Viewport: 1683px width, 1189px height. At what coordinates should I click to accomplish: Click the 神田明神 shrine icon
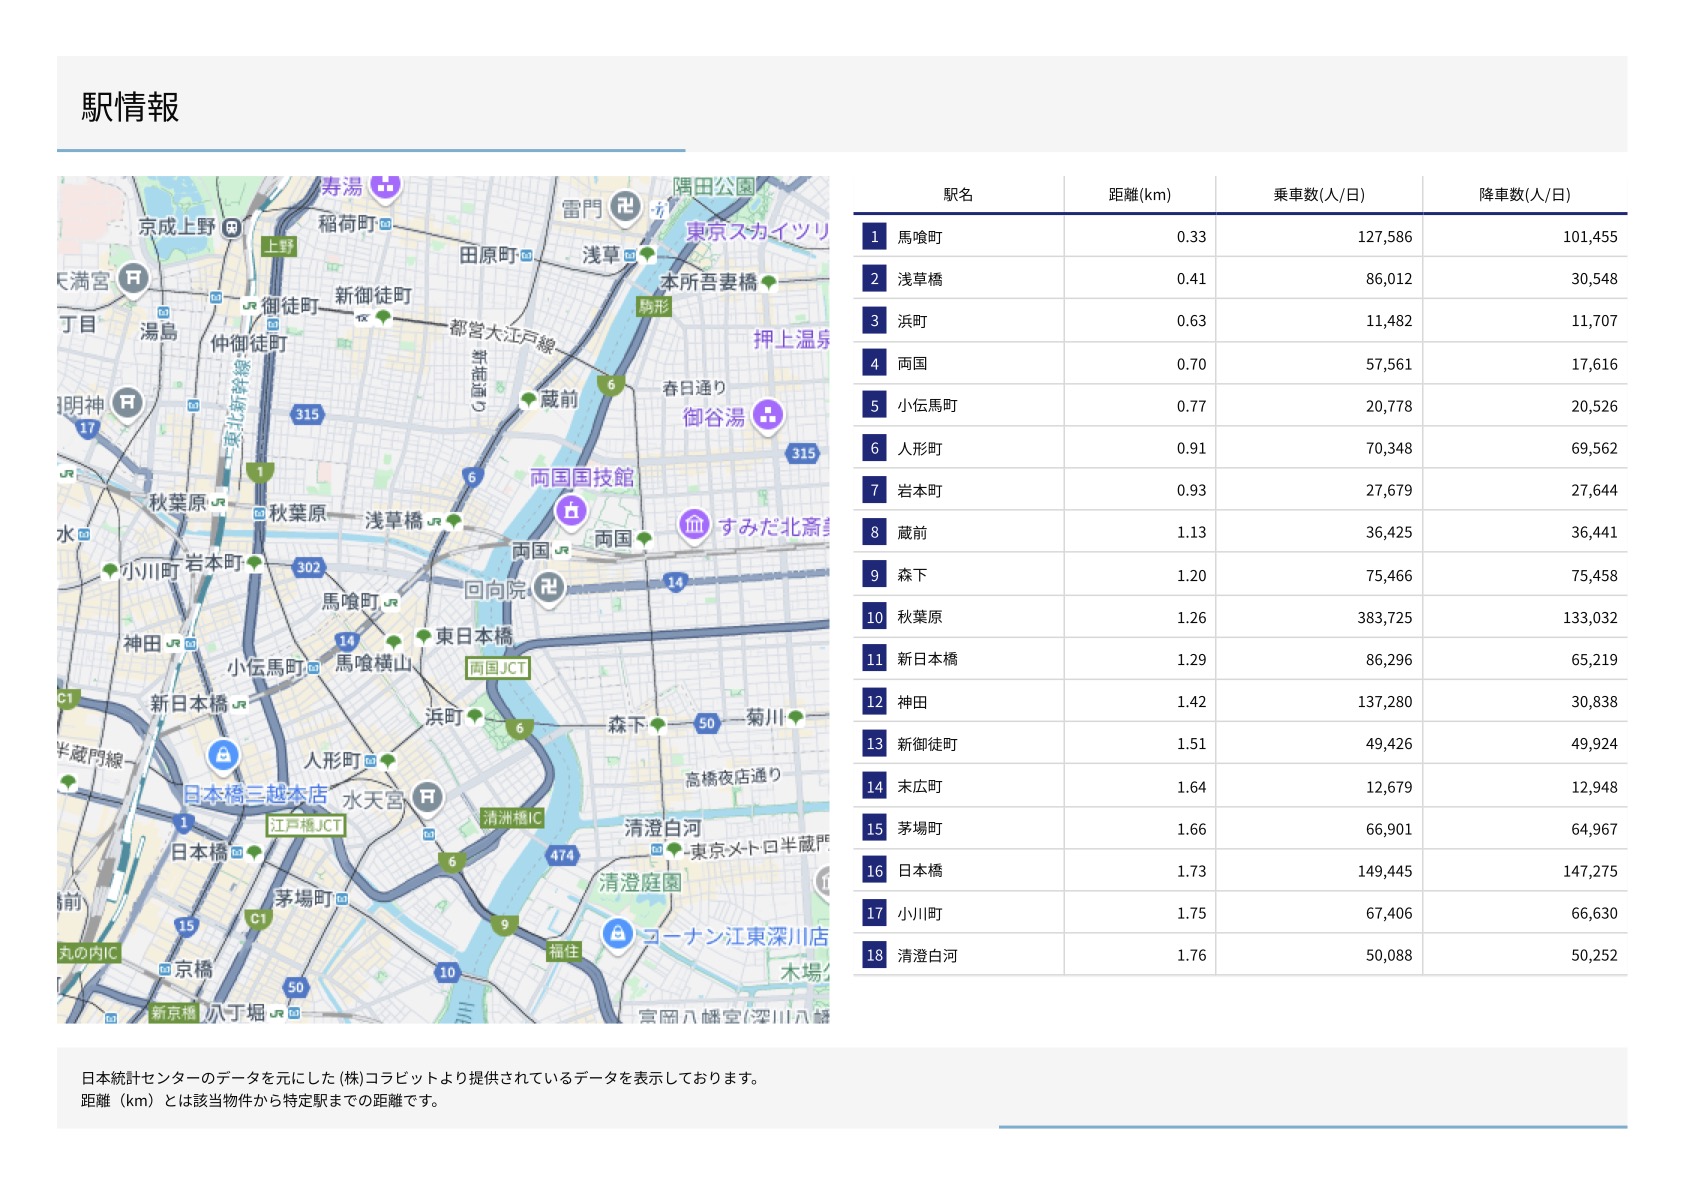point(127,402)
